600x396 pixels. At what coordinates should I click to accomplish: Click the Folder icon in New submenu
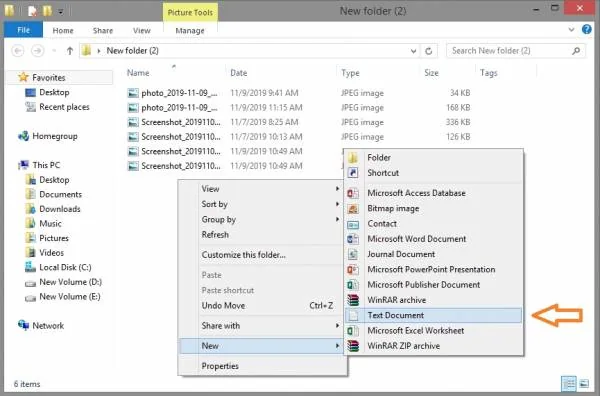coord(353,157)
